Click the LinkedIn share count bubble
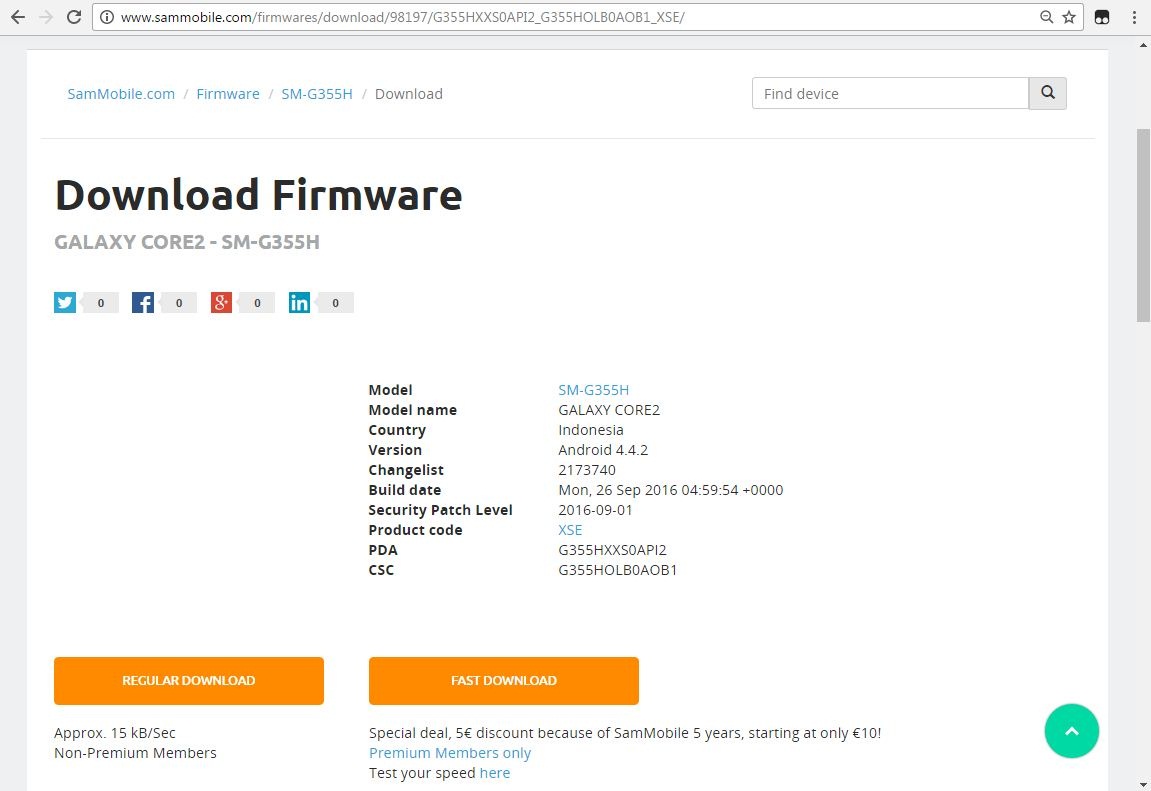The height and width of the screenshot is (791, 1151). pos(335,302)
